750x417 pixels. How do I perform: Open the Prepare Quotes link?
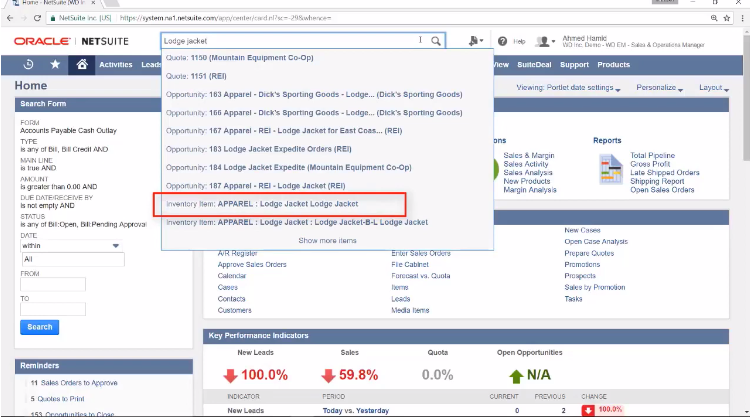pyautogui.click(x=589, y=253)
